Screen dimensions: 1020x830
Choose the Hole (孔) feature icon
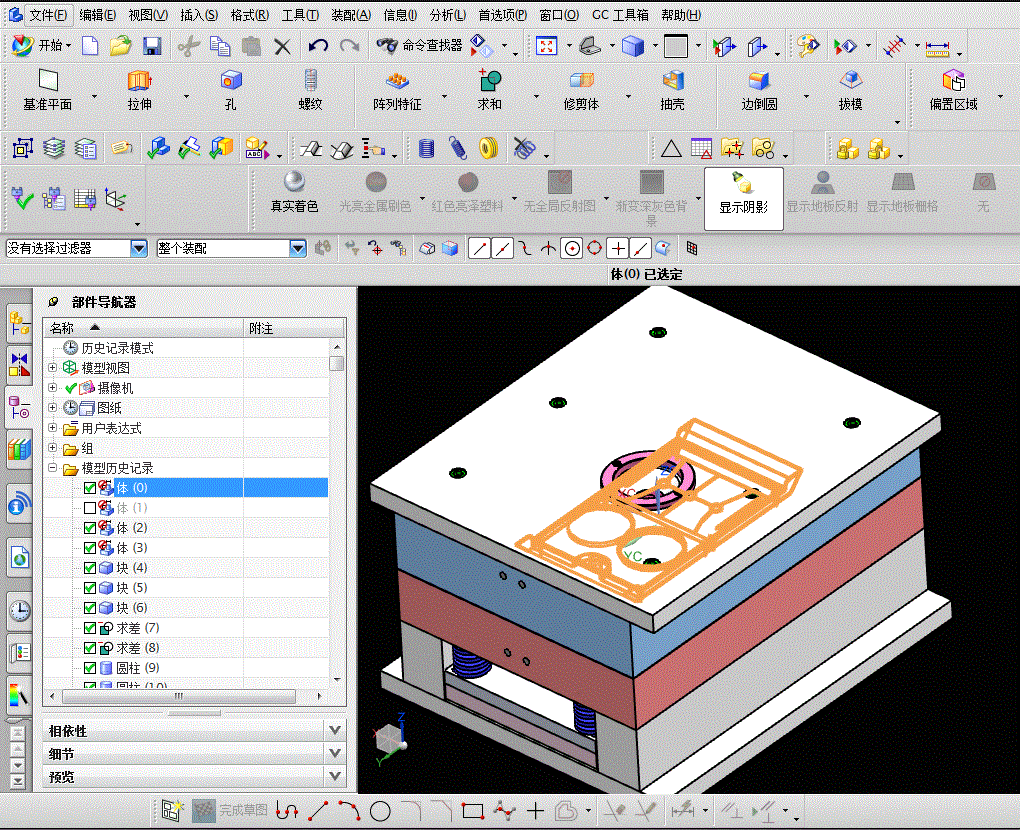point(231,81)
